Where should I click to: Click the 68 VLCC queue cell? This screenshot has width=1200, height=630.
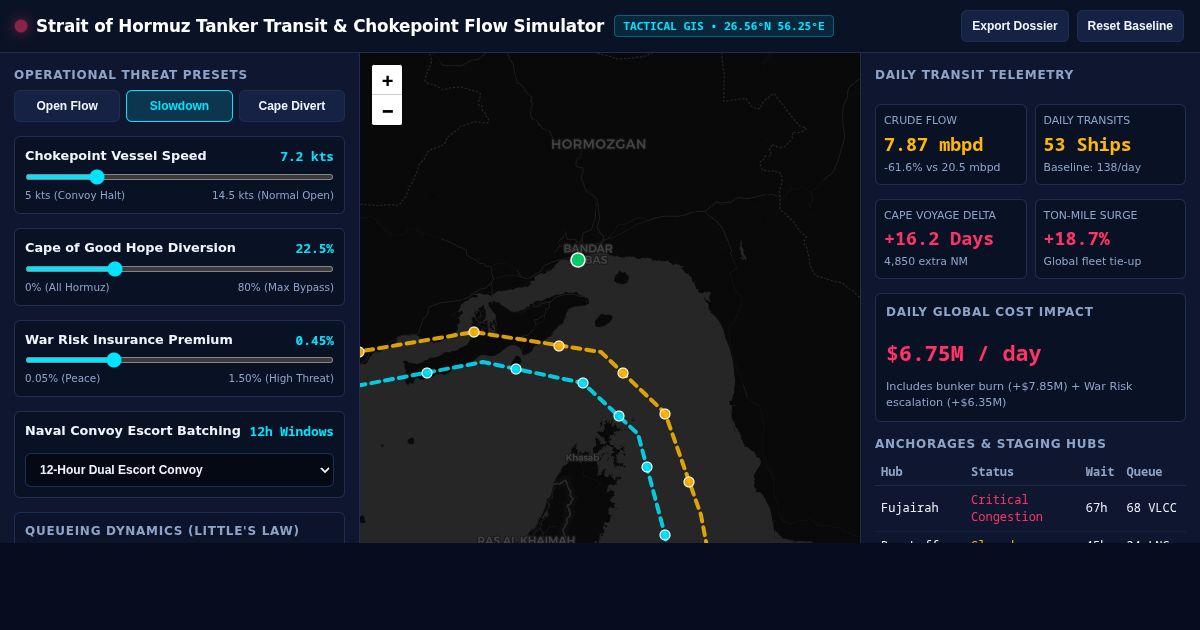point(1151,508)
